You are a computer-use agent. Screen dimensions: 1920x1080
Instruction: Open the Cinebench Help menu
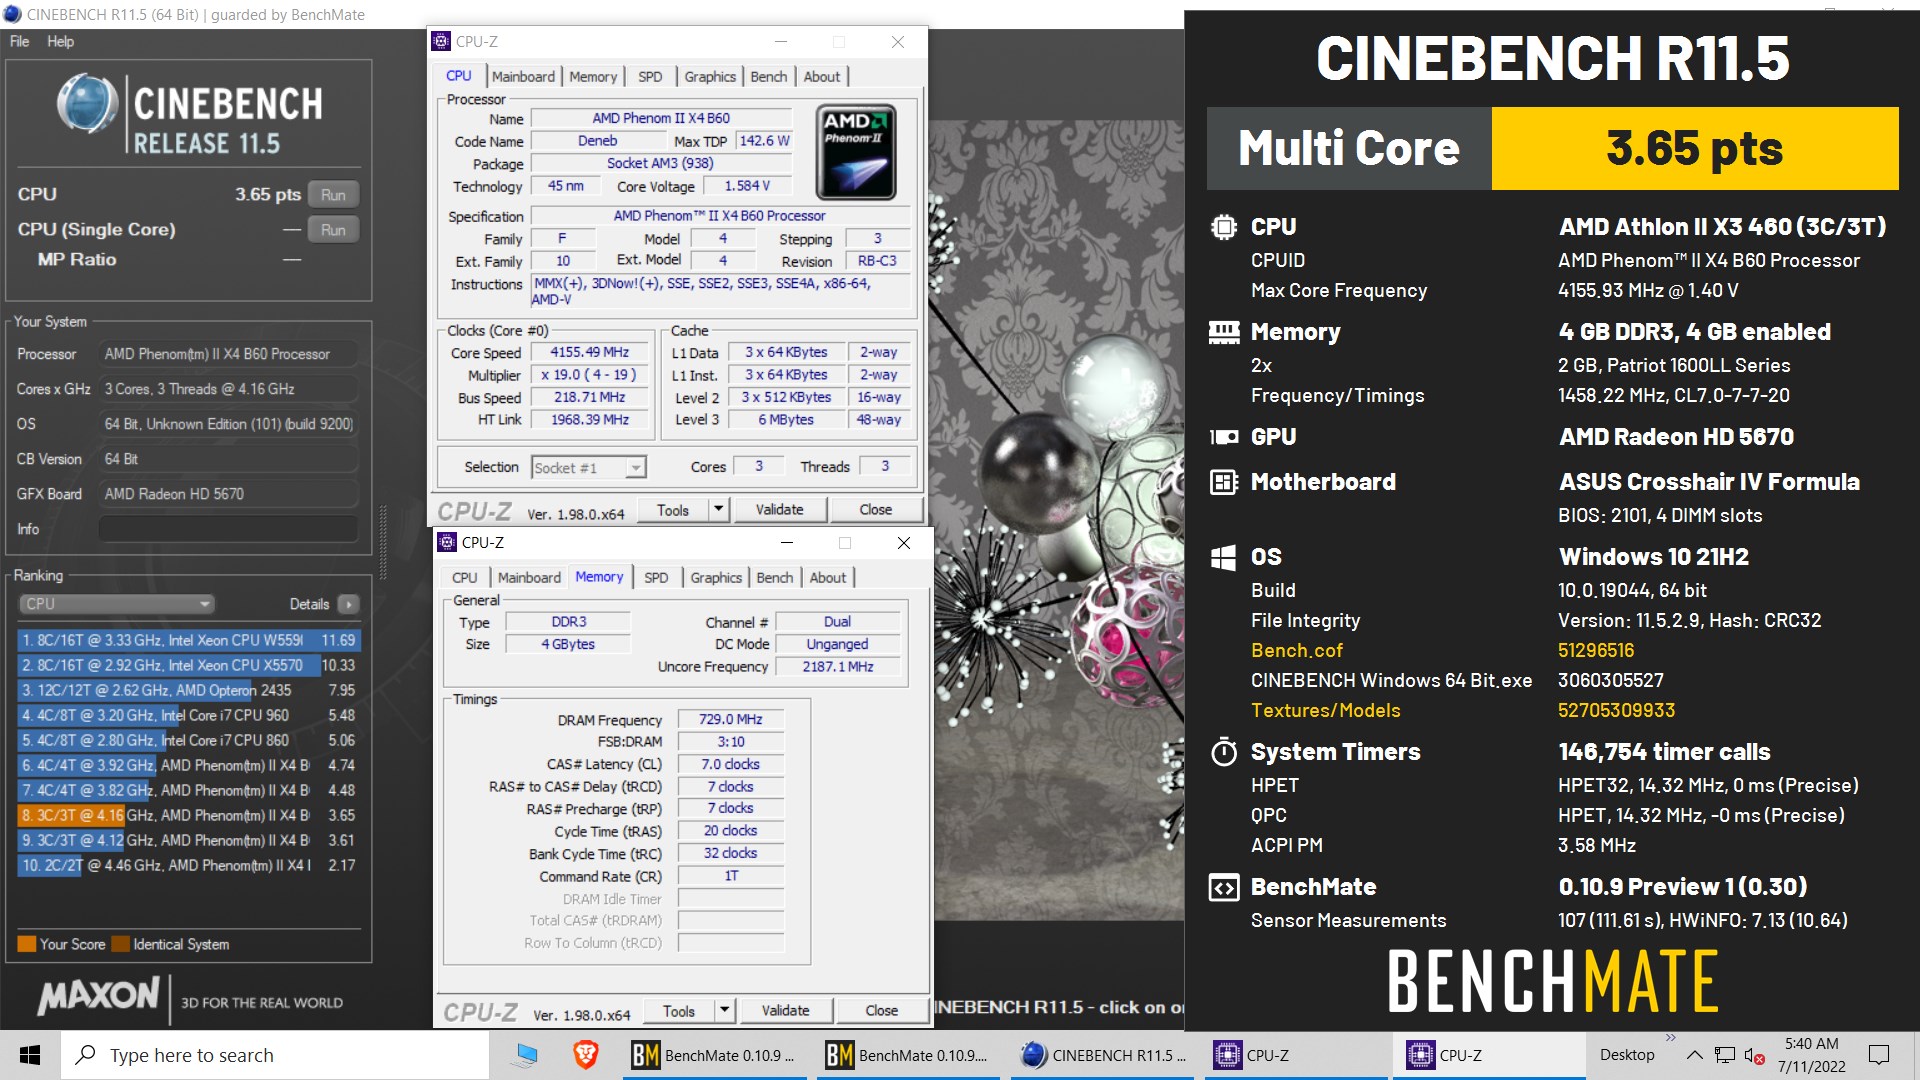60,42
